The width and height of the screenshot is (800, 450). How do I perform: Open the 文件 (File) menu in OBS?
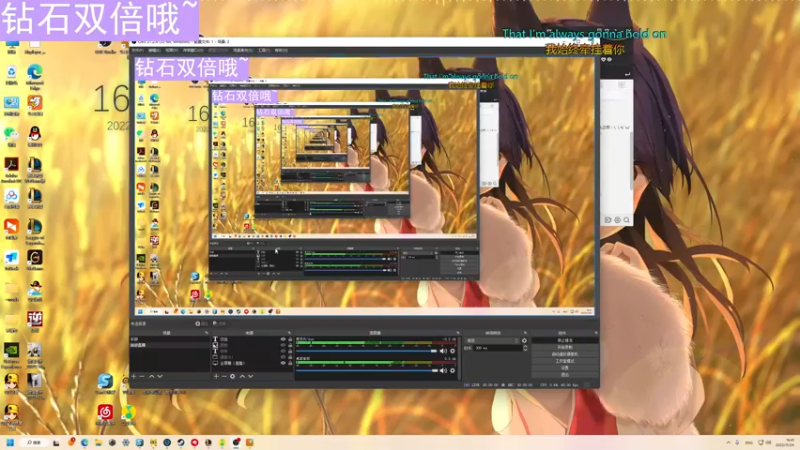coord(137,50)
